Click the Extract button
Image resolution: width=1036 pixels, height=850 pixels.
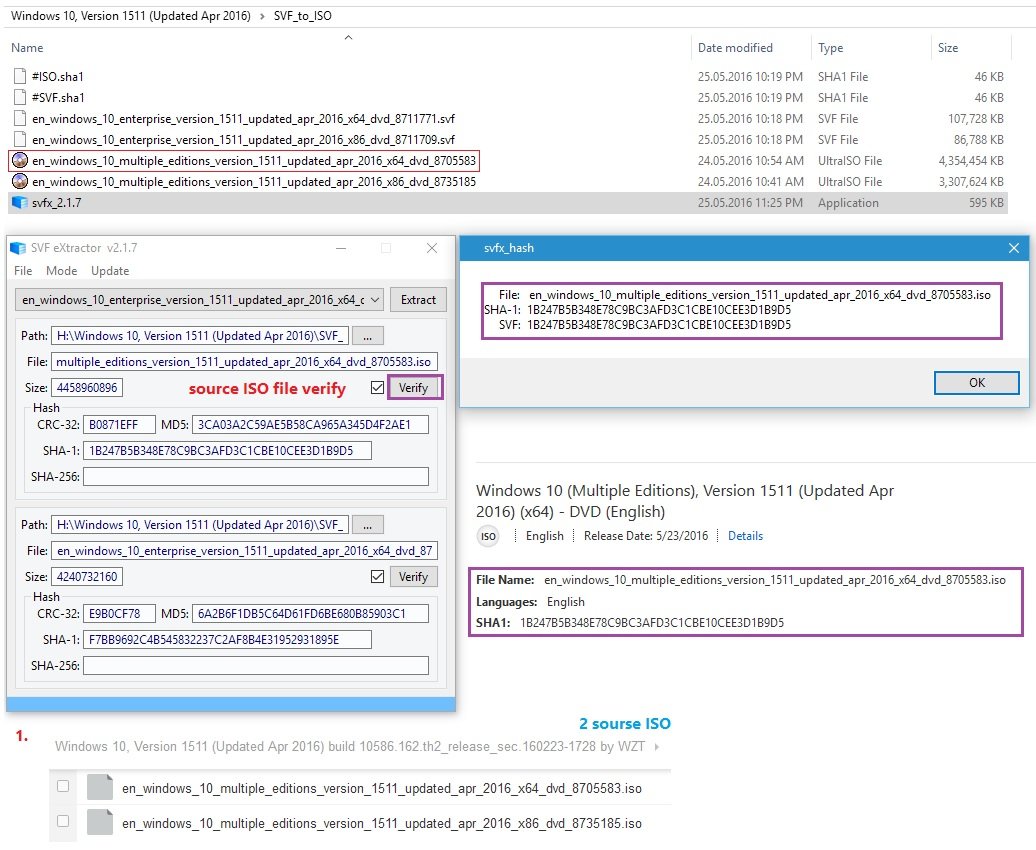(x=418, y=300)
